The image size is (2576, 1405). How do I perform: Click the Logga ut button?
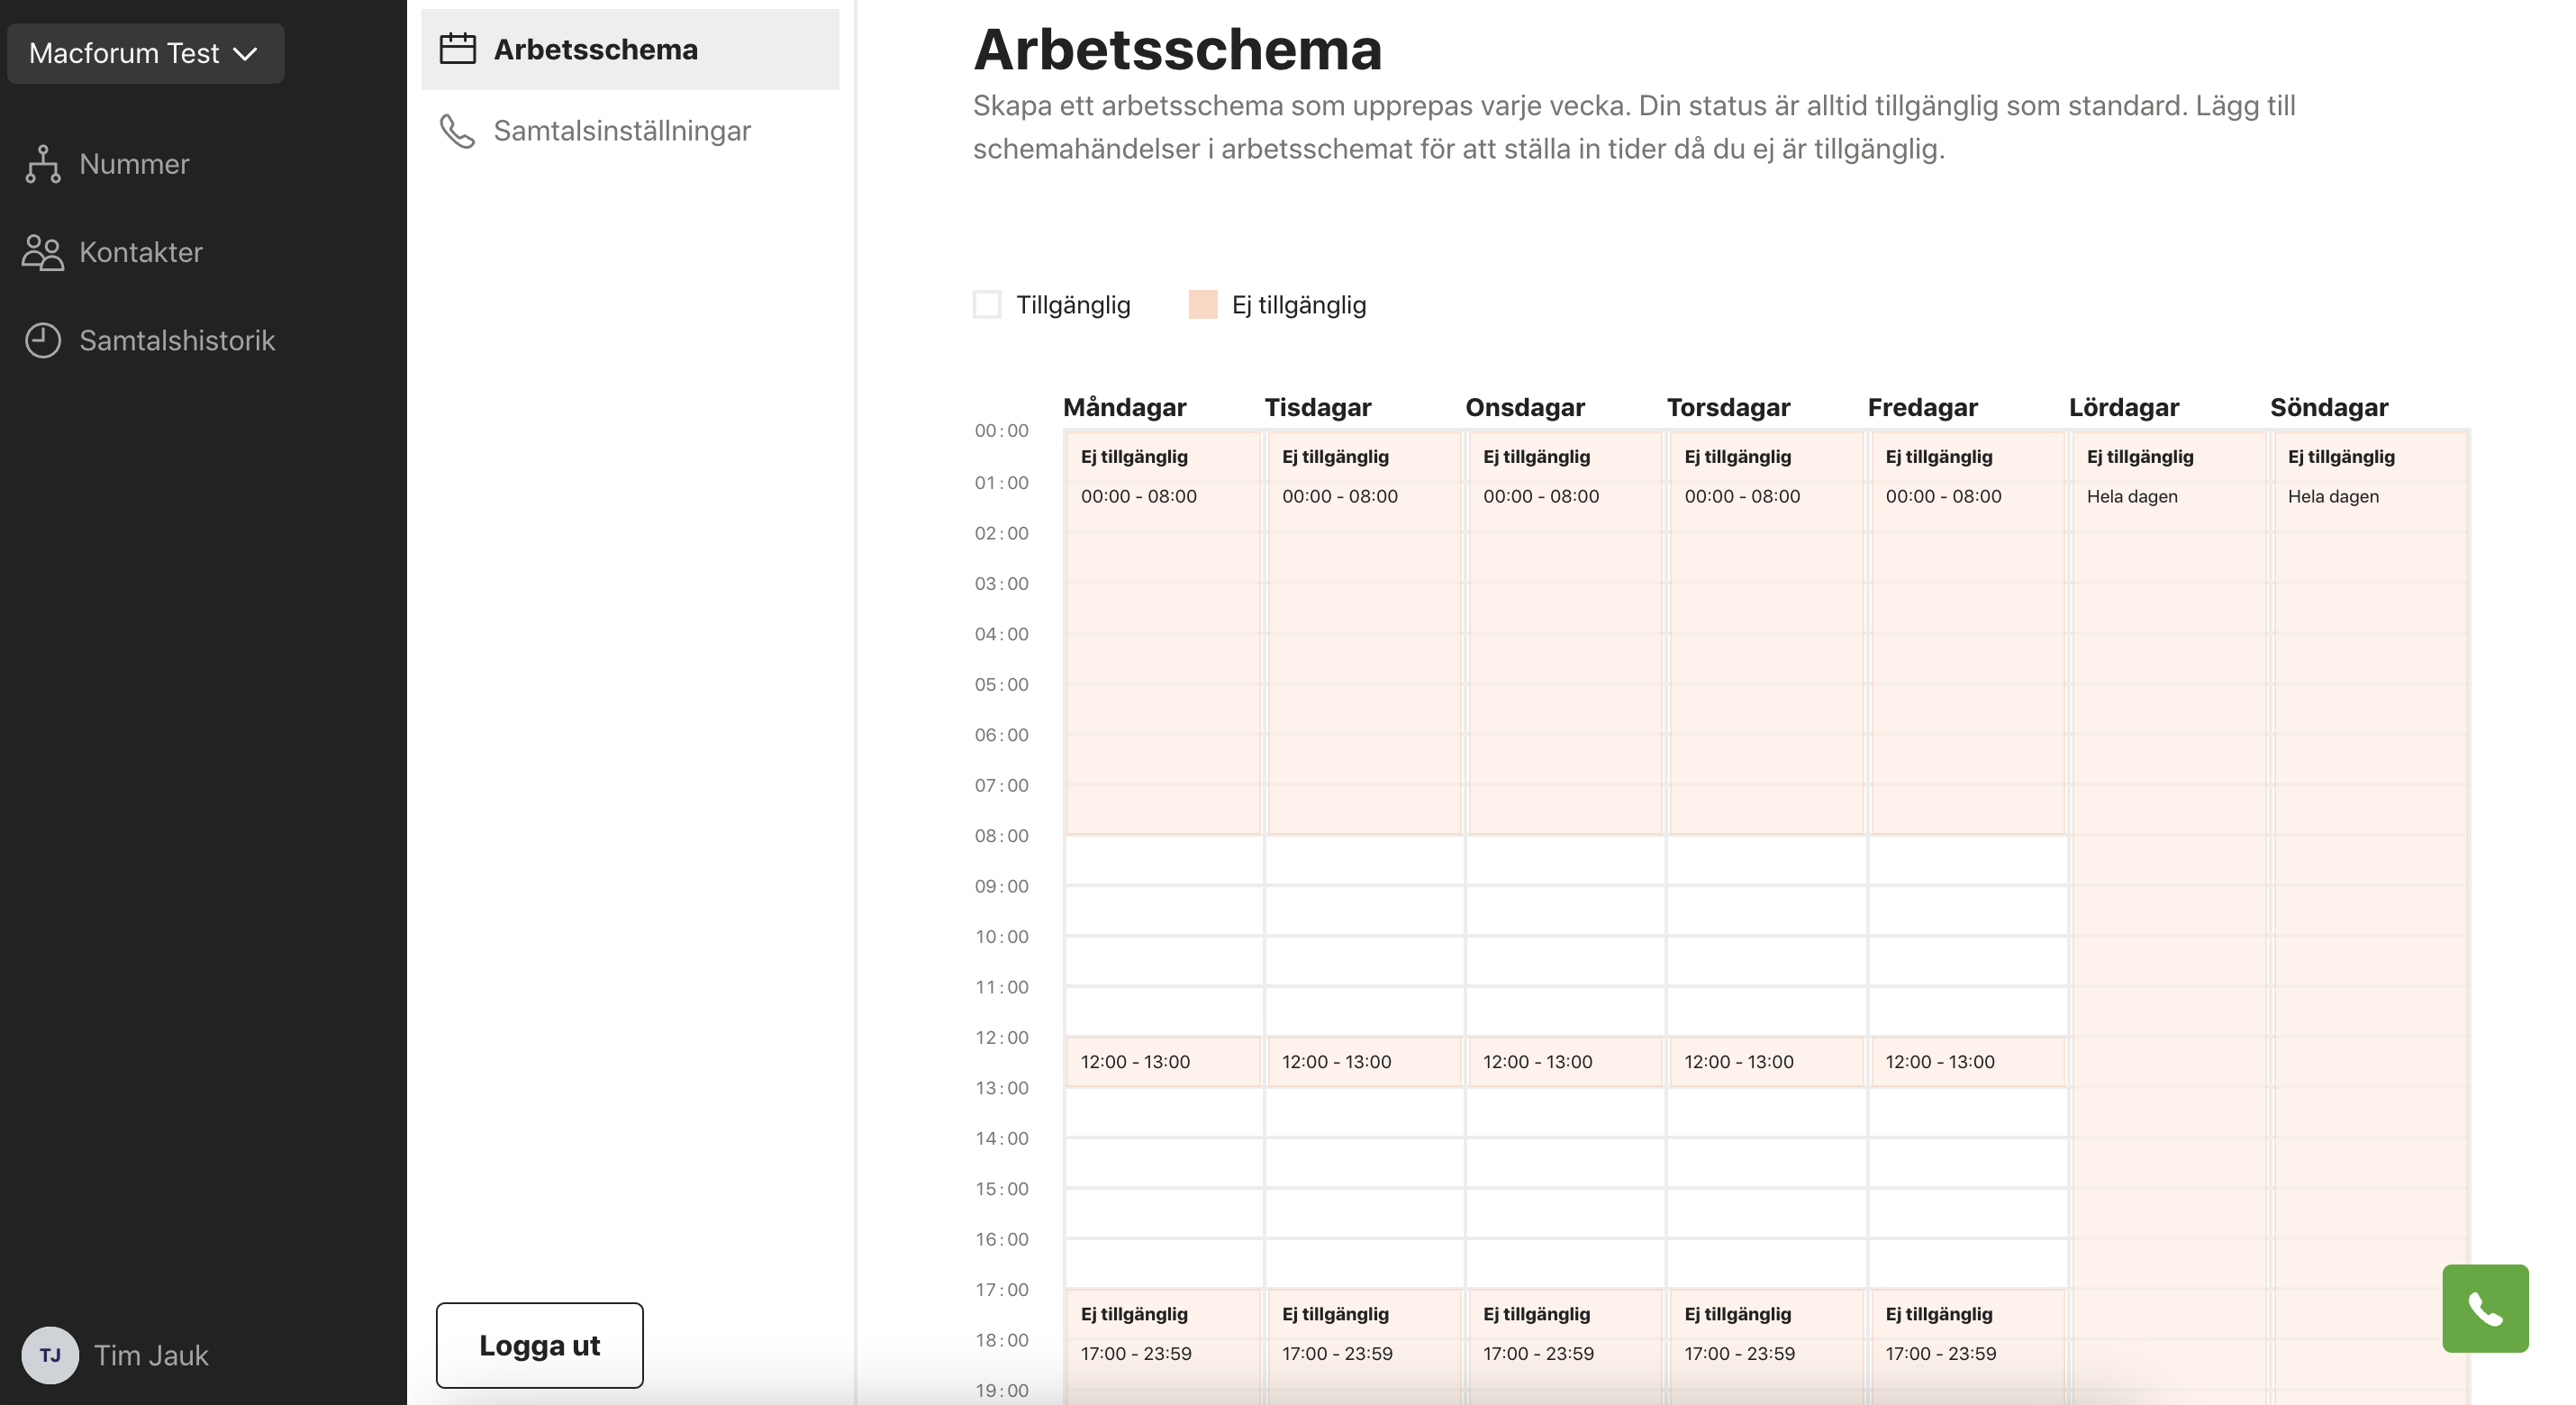(x=540, y=1345)
